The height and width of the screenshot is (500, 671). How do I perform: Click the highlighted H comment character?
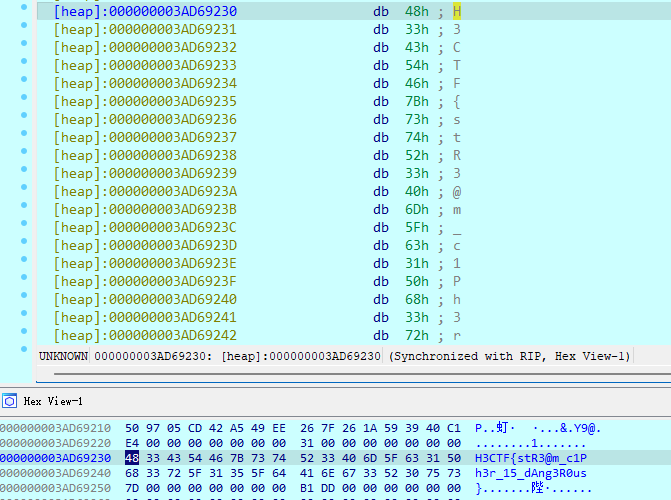[x=457, y=11]
